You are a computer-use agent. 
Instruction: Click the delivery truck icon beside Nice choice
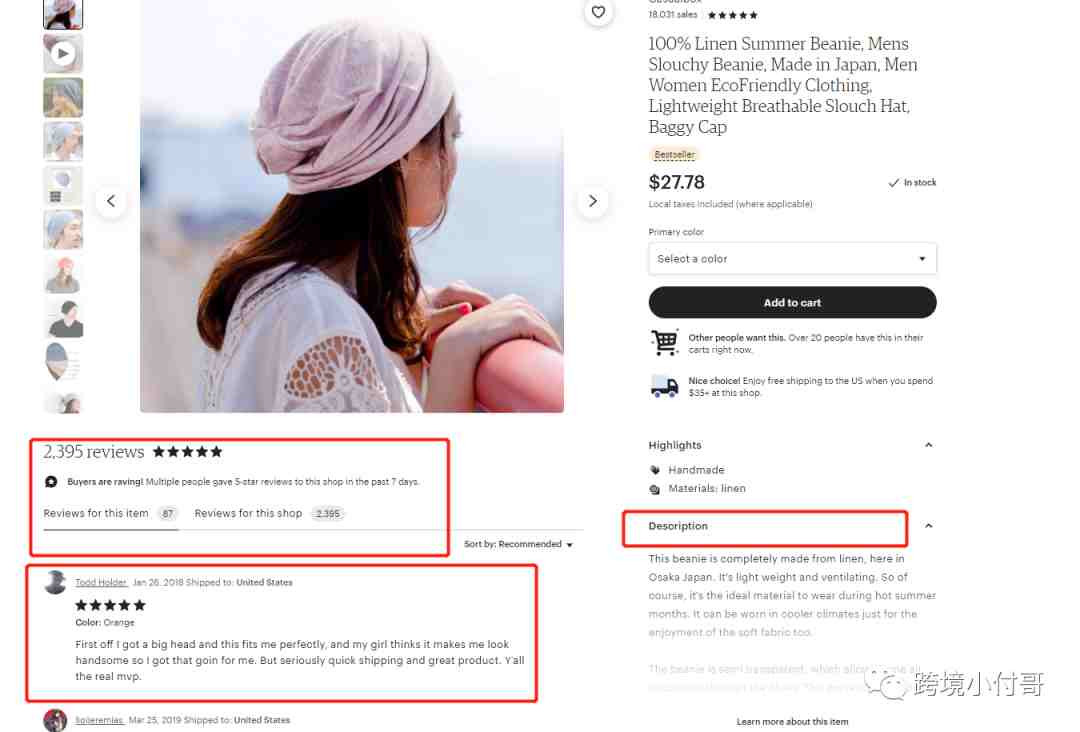tap(664, 386)
